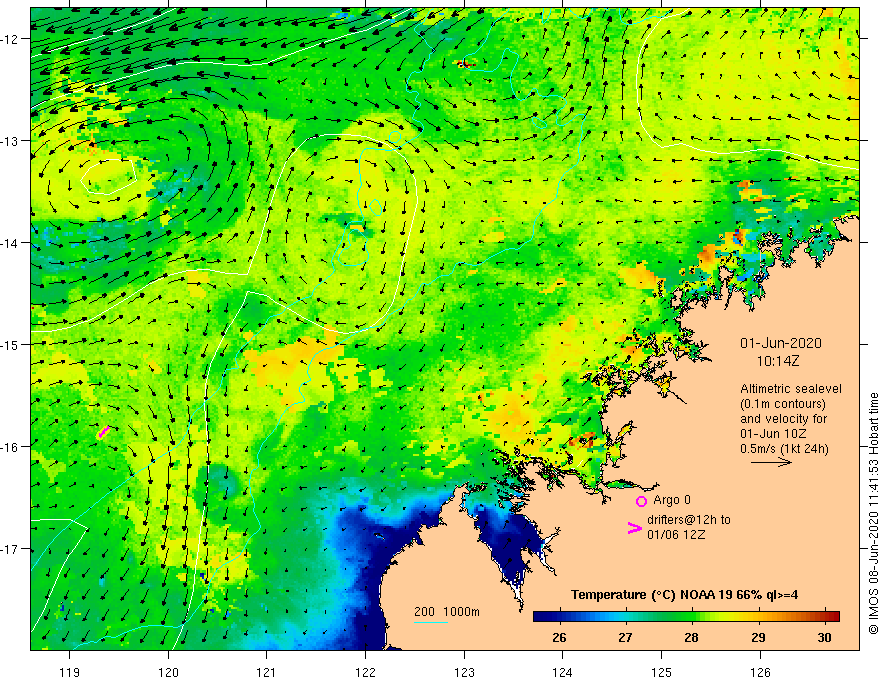Screen dimensions: 880x680
Task: Click longitude axis label 123
Action: point(464,672)
